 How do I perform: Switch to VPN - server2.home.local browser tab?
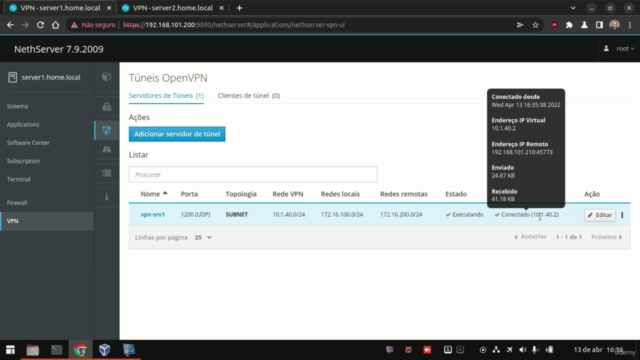coord(173,8)
